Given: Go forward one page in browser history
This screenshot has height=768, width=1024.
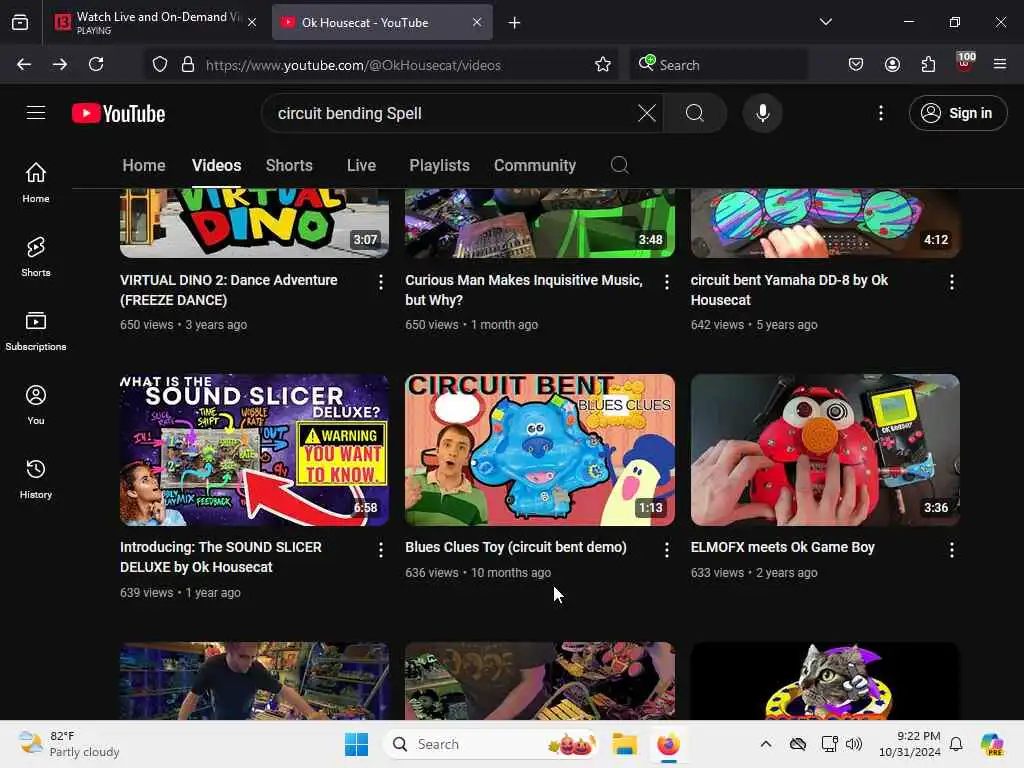Looking at the screenshot, I should pos(60,64).
